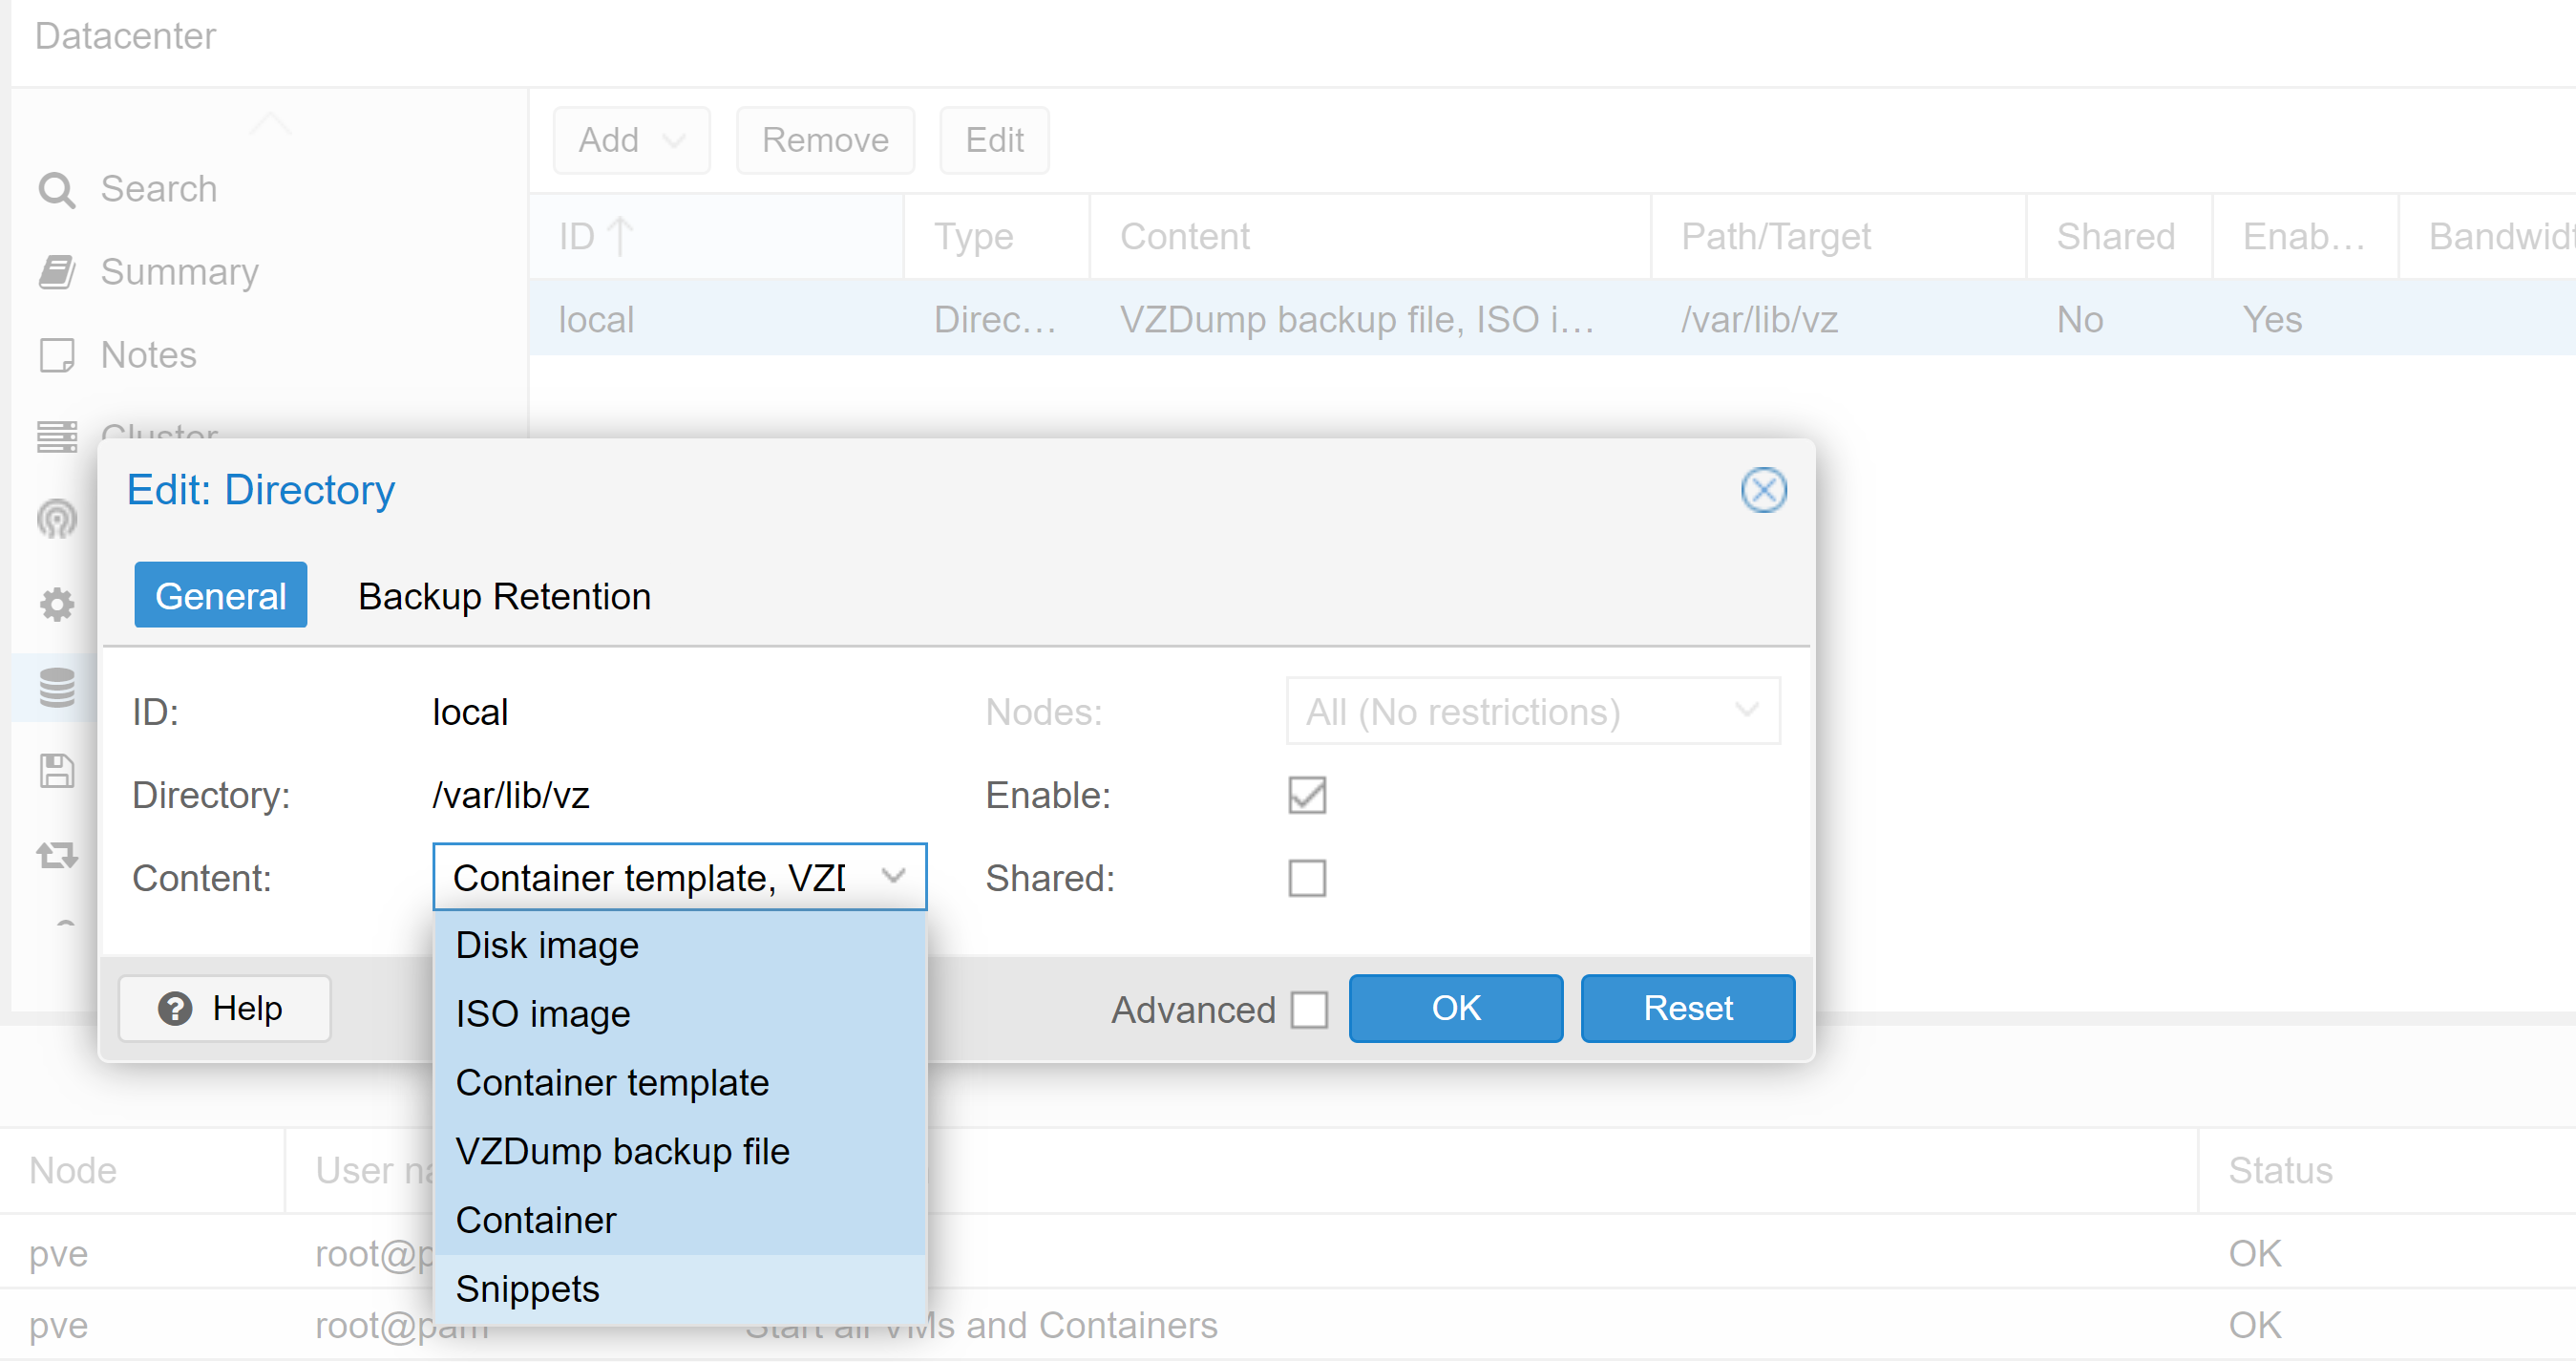
Task: Click the Reset button
Action: (x=1686, y=1008)
